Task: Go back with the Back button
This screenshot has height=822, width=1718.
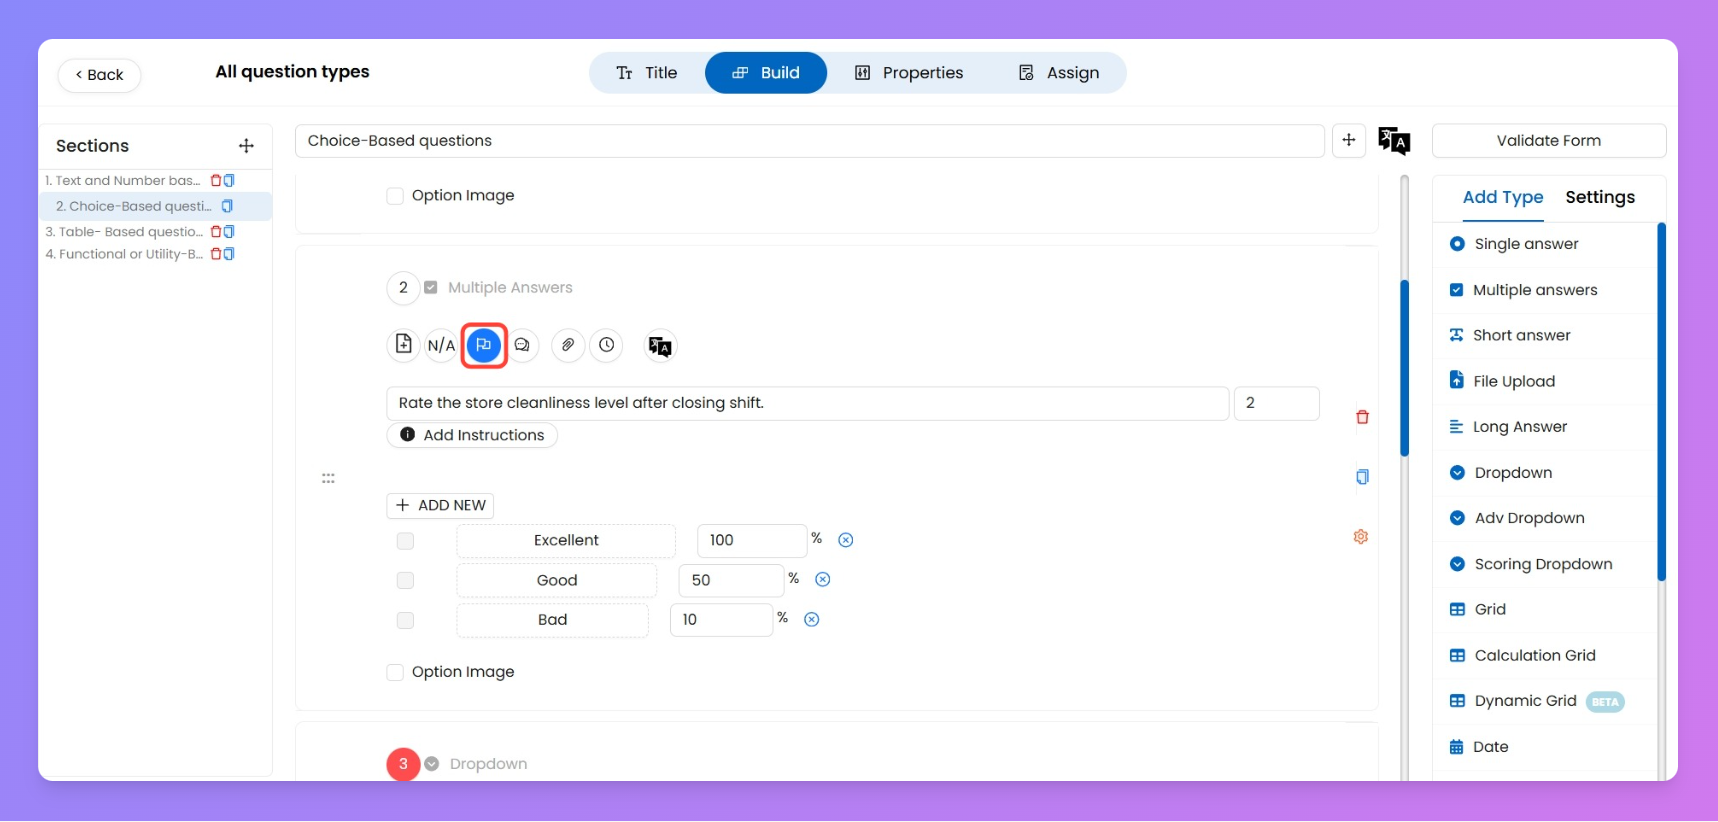Action: pyautogui.click(x=99, y=75)
